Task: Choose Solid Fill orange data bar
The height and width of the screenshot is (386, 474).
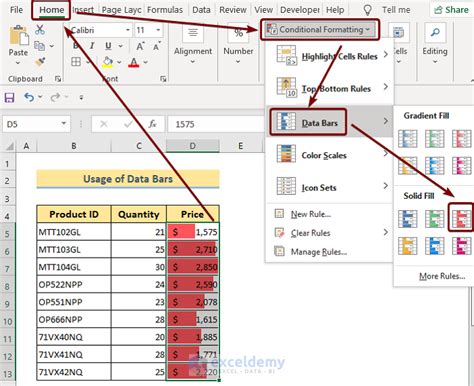Action: [x=407, y=246]
